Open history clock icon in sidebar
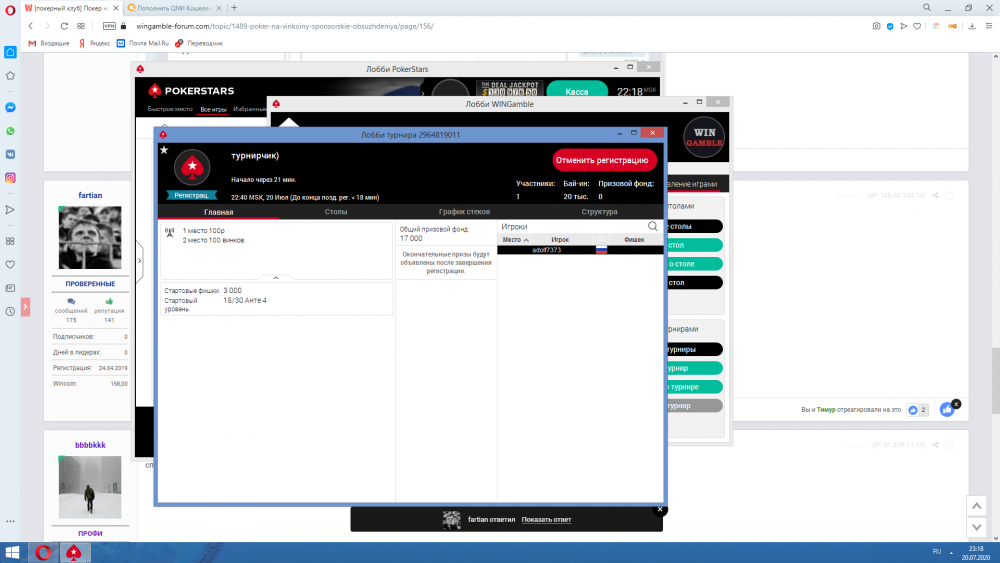This screenshot has width=1000, height=563. point(10,312)
